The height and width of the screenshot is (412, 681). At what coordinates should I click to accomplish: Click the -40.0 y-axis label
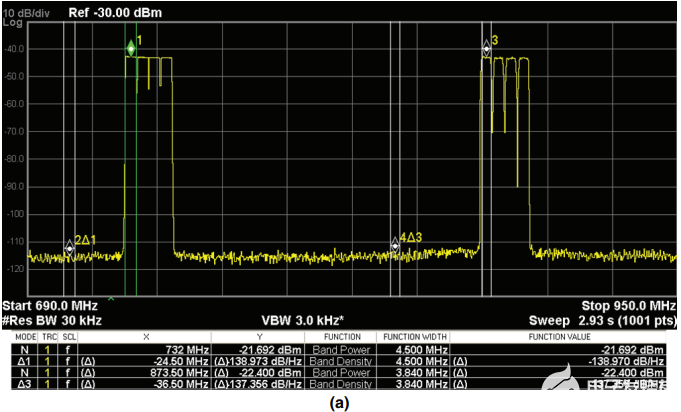click(14, 49)
